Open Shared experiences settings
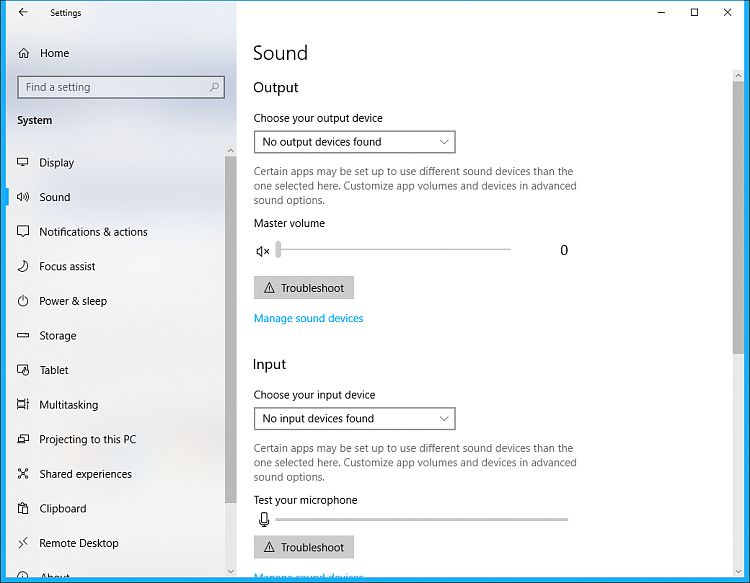 85,474
